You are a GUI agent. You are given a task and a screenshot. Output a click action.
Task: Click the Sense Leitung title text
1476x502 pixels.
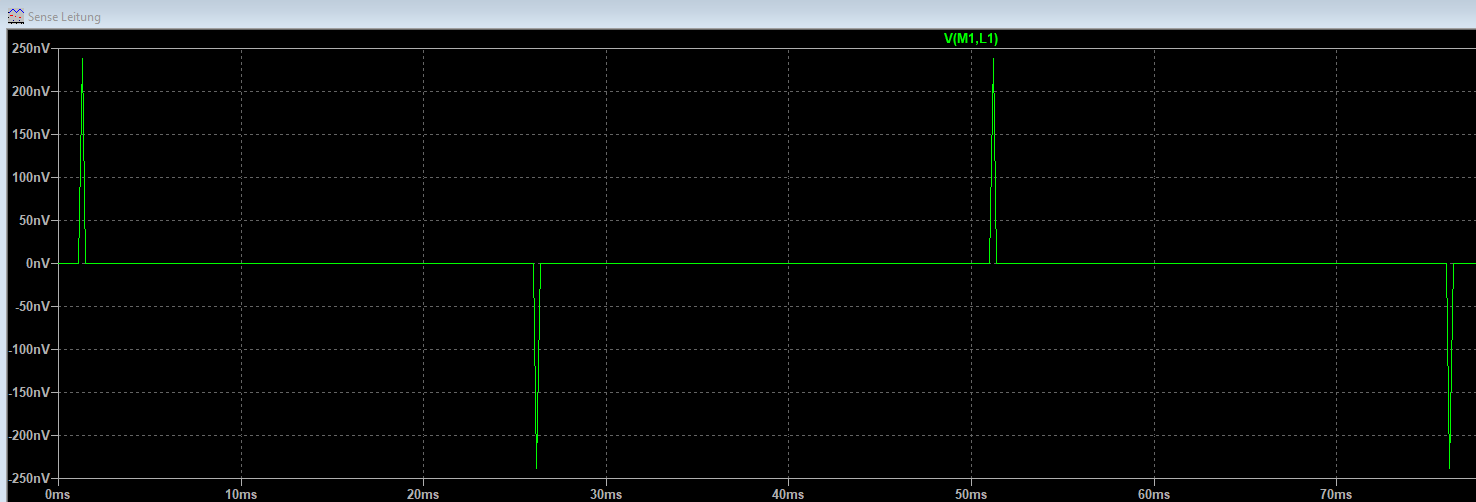pyautogui.click(x=64, y=17)
